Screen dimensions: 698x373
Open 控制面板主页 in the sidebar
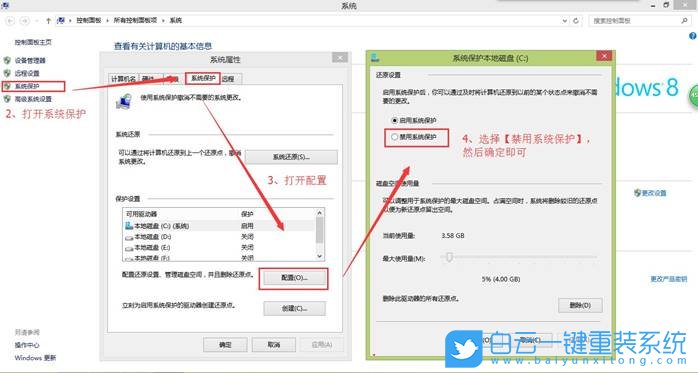33,42
